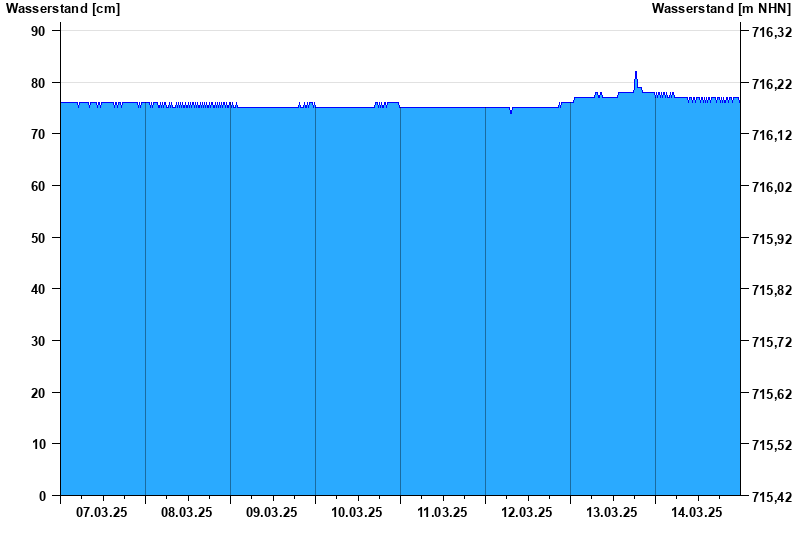Click the 716,22 label on right axis

(x=772, y=84)
